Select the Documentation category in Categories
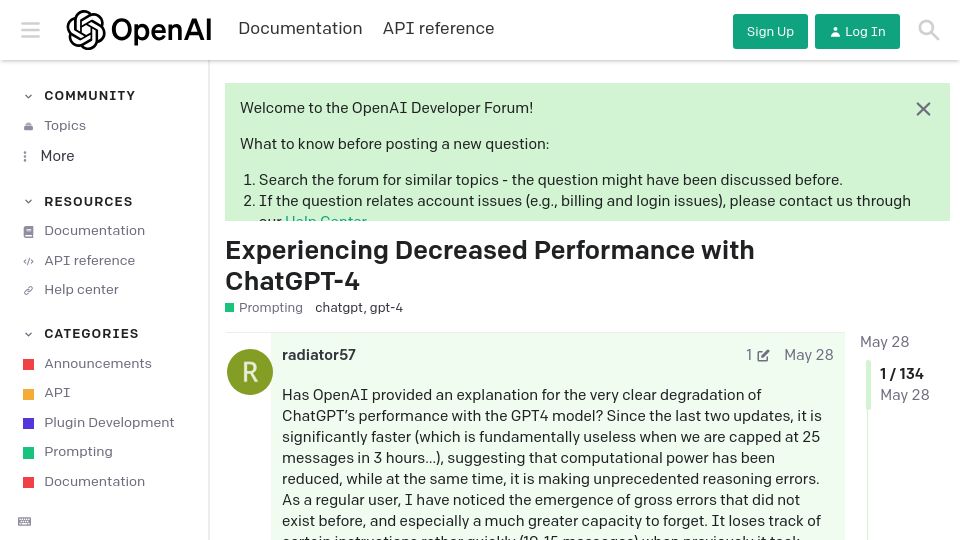The width and height of the screenshot is (960, 540). coord(94,482)
